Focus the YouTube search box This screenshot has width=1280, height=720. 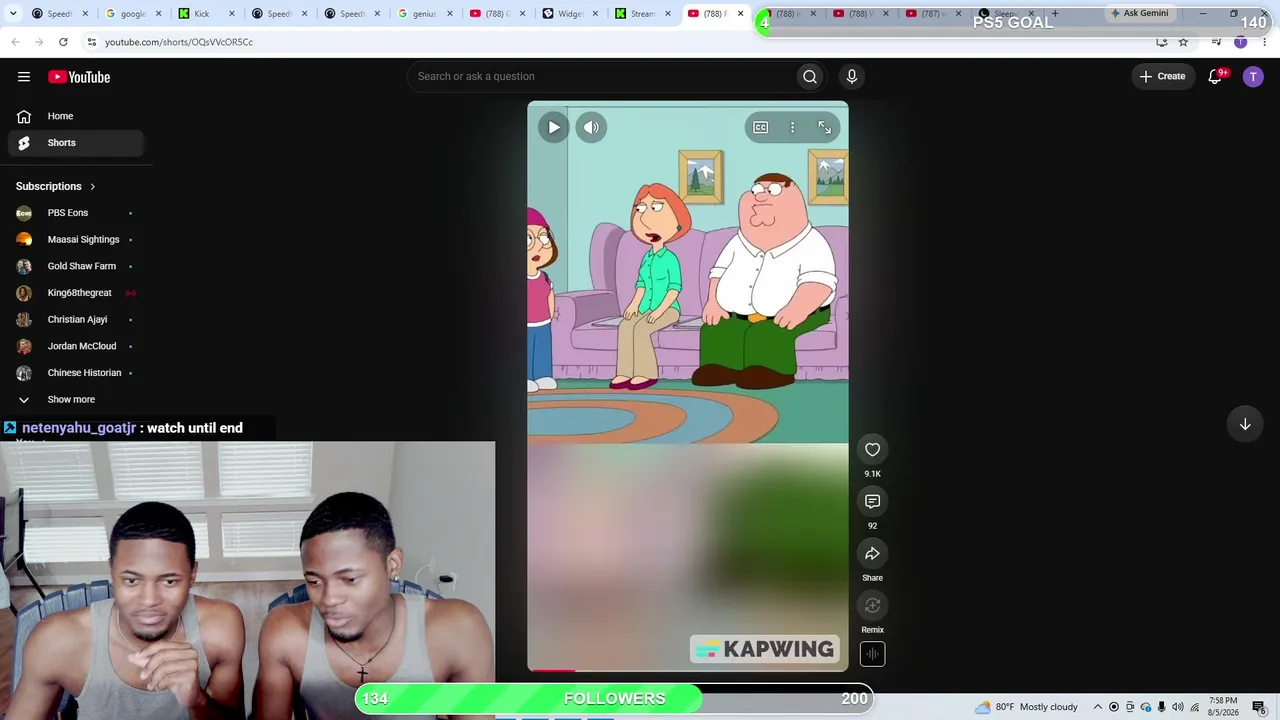(602, 77)
